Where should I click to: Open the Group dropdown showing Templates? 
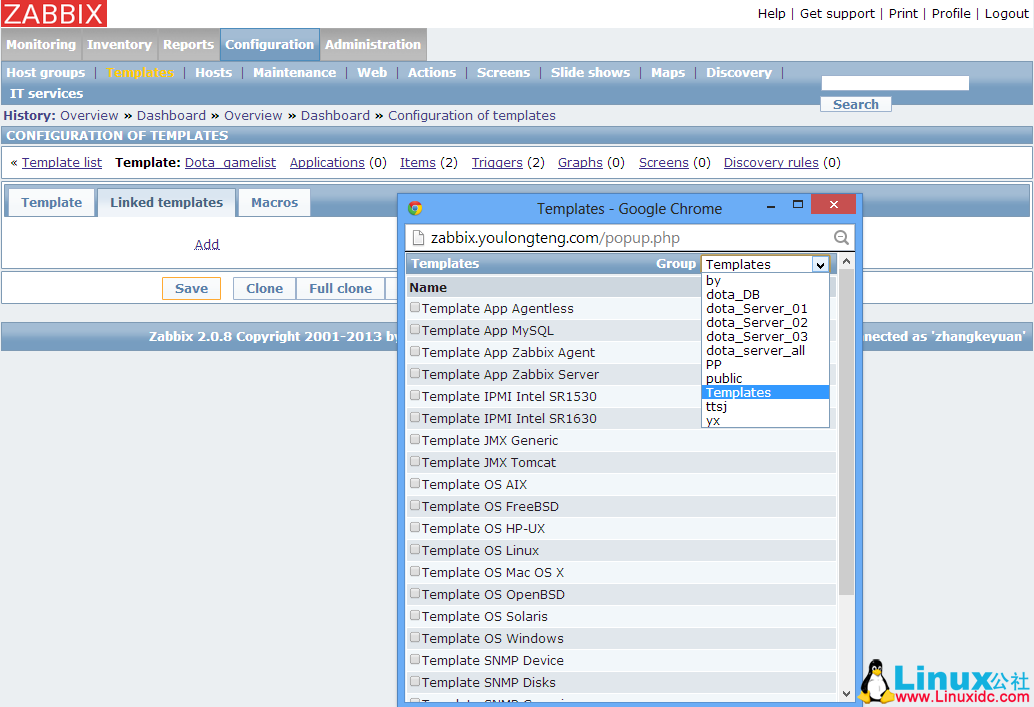(x=765, y=264)
